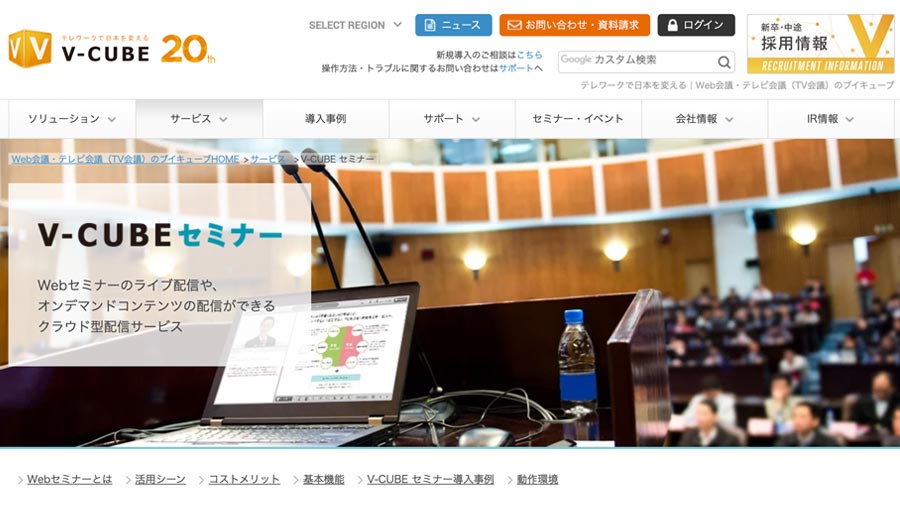The height and width of the screenshot is (525, 900).
Task: Jump to Webセミナーとは section
Action: click(69, 479)
